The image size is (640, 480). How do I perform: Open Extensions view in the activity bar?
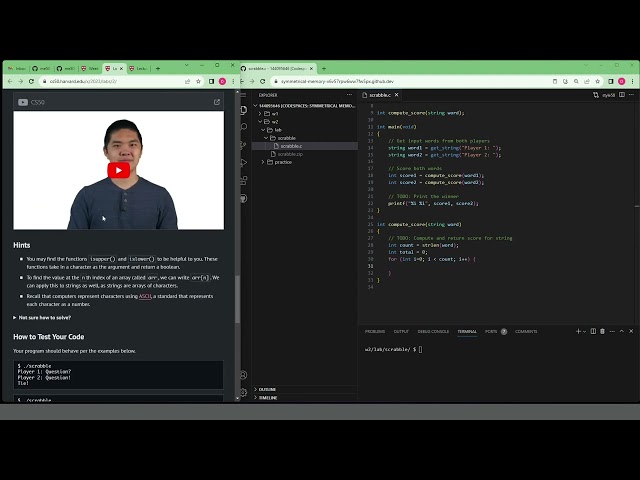(244, 180)
